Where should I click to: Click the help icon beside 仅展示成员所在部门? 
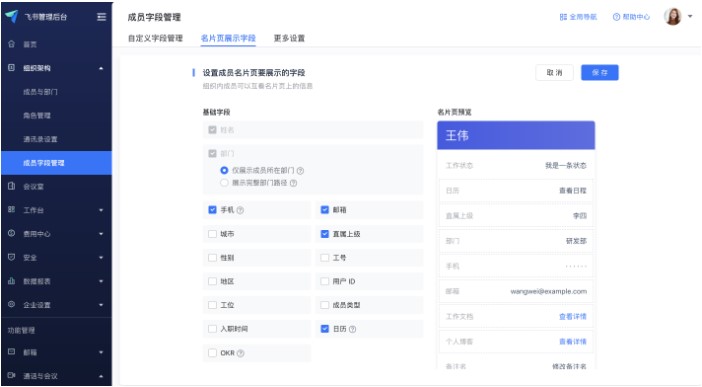coord(300,171)
